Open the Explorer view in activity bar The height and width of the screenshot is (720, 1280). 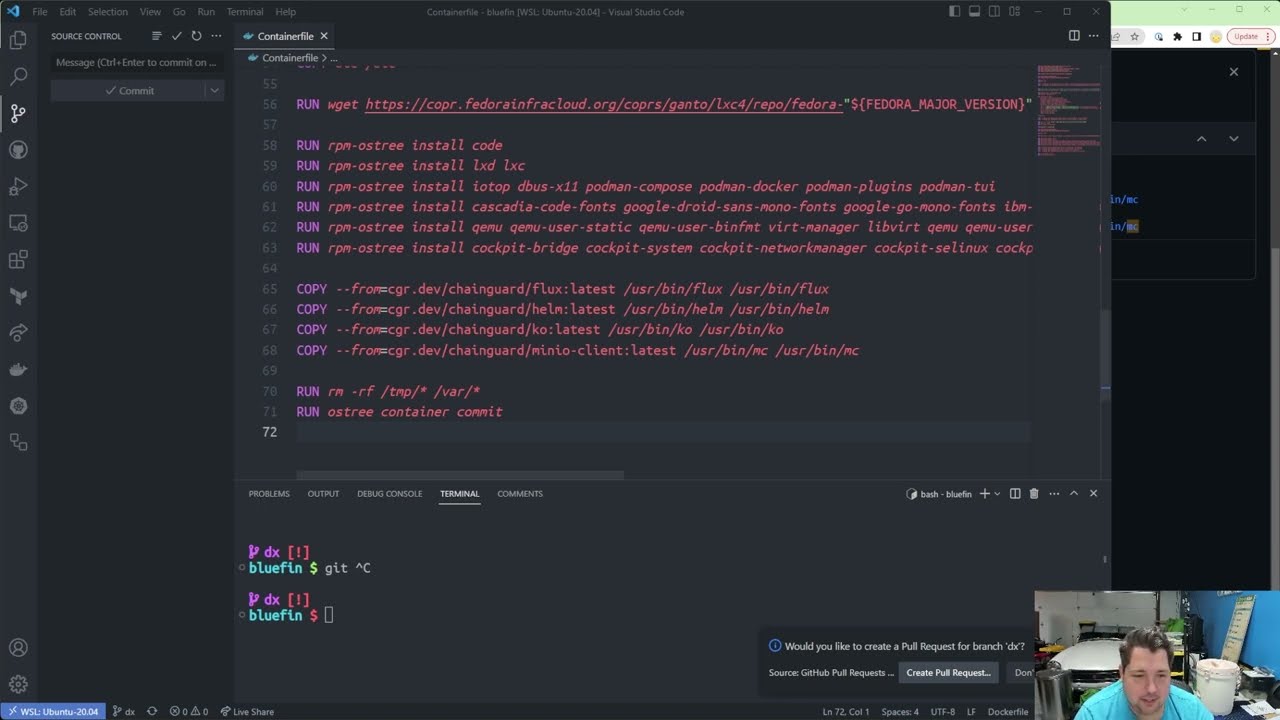[18, 40]
